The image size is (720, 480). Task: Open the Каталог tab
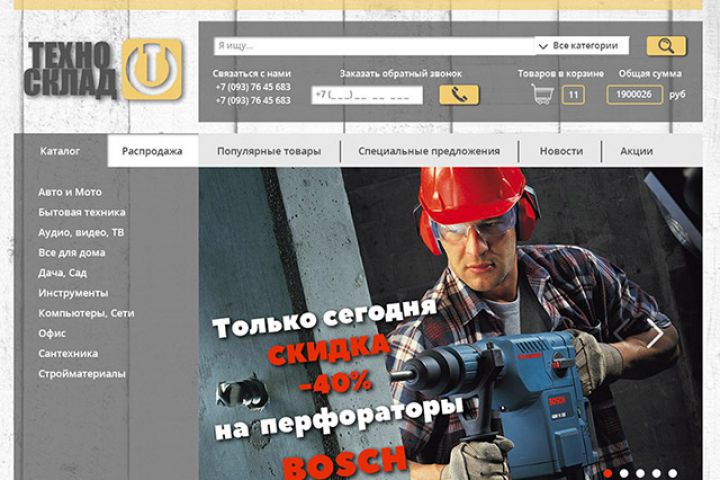[60, 151]
